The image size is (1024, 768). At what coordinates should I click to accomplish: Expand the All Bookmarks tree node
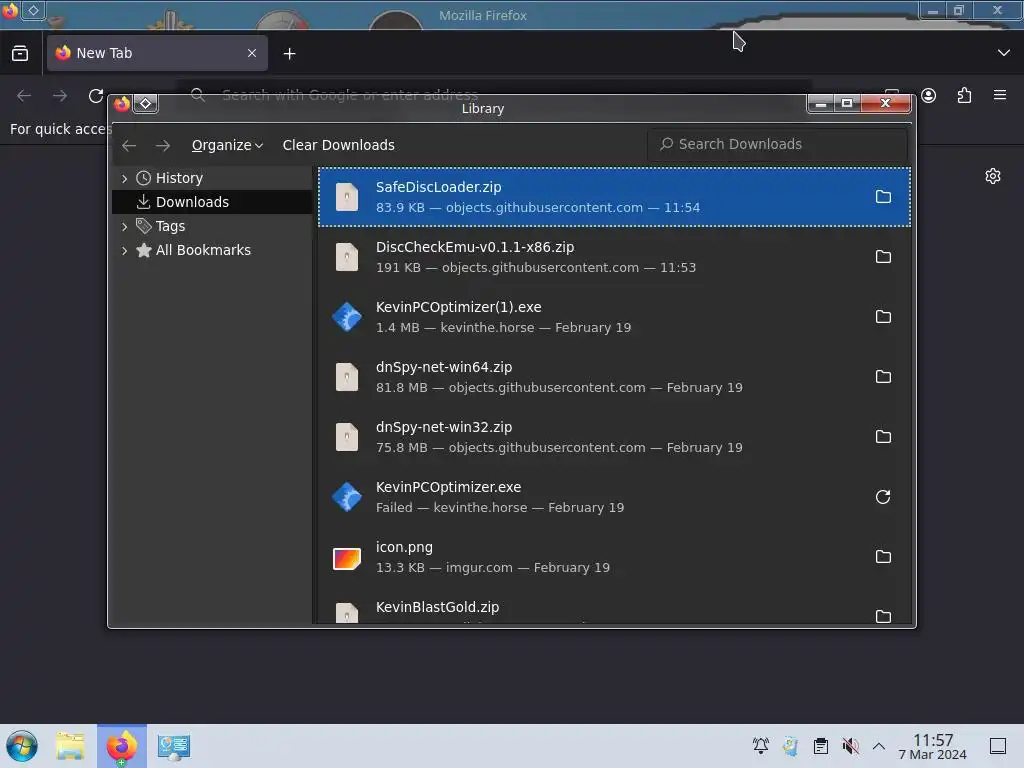pos(125,250)
